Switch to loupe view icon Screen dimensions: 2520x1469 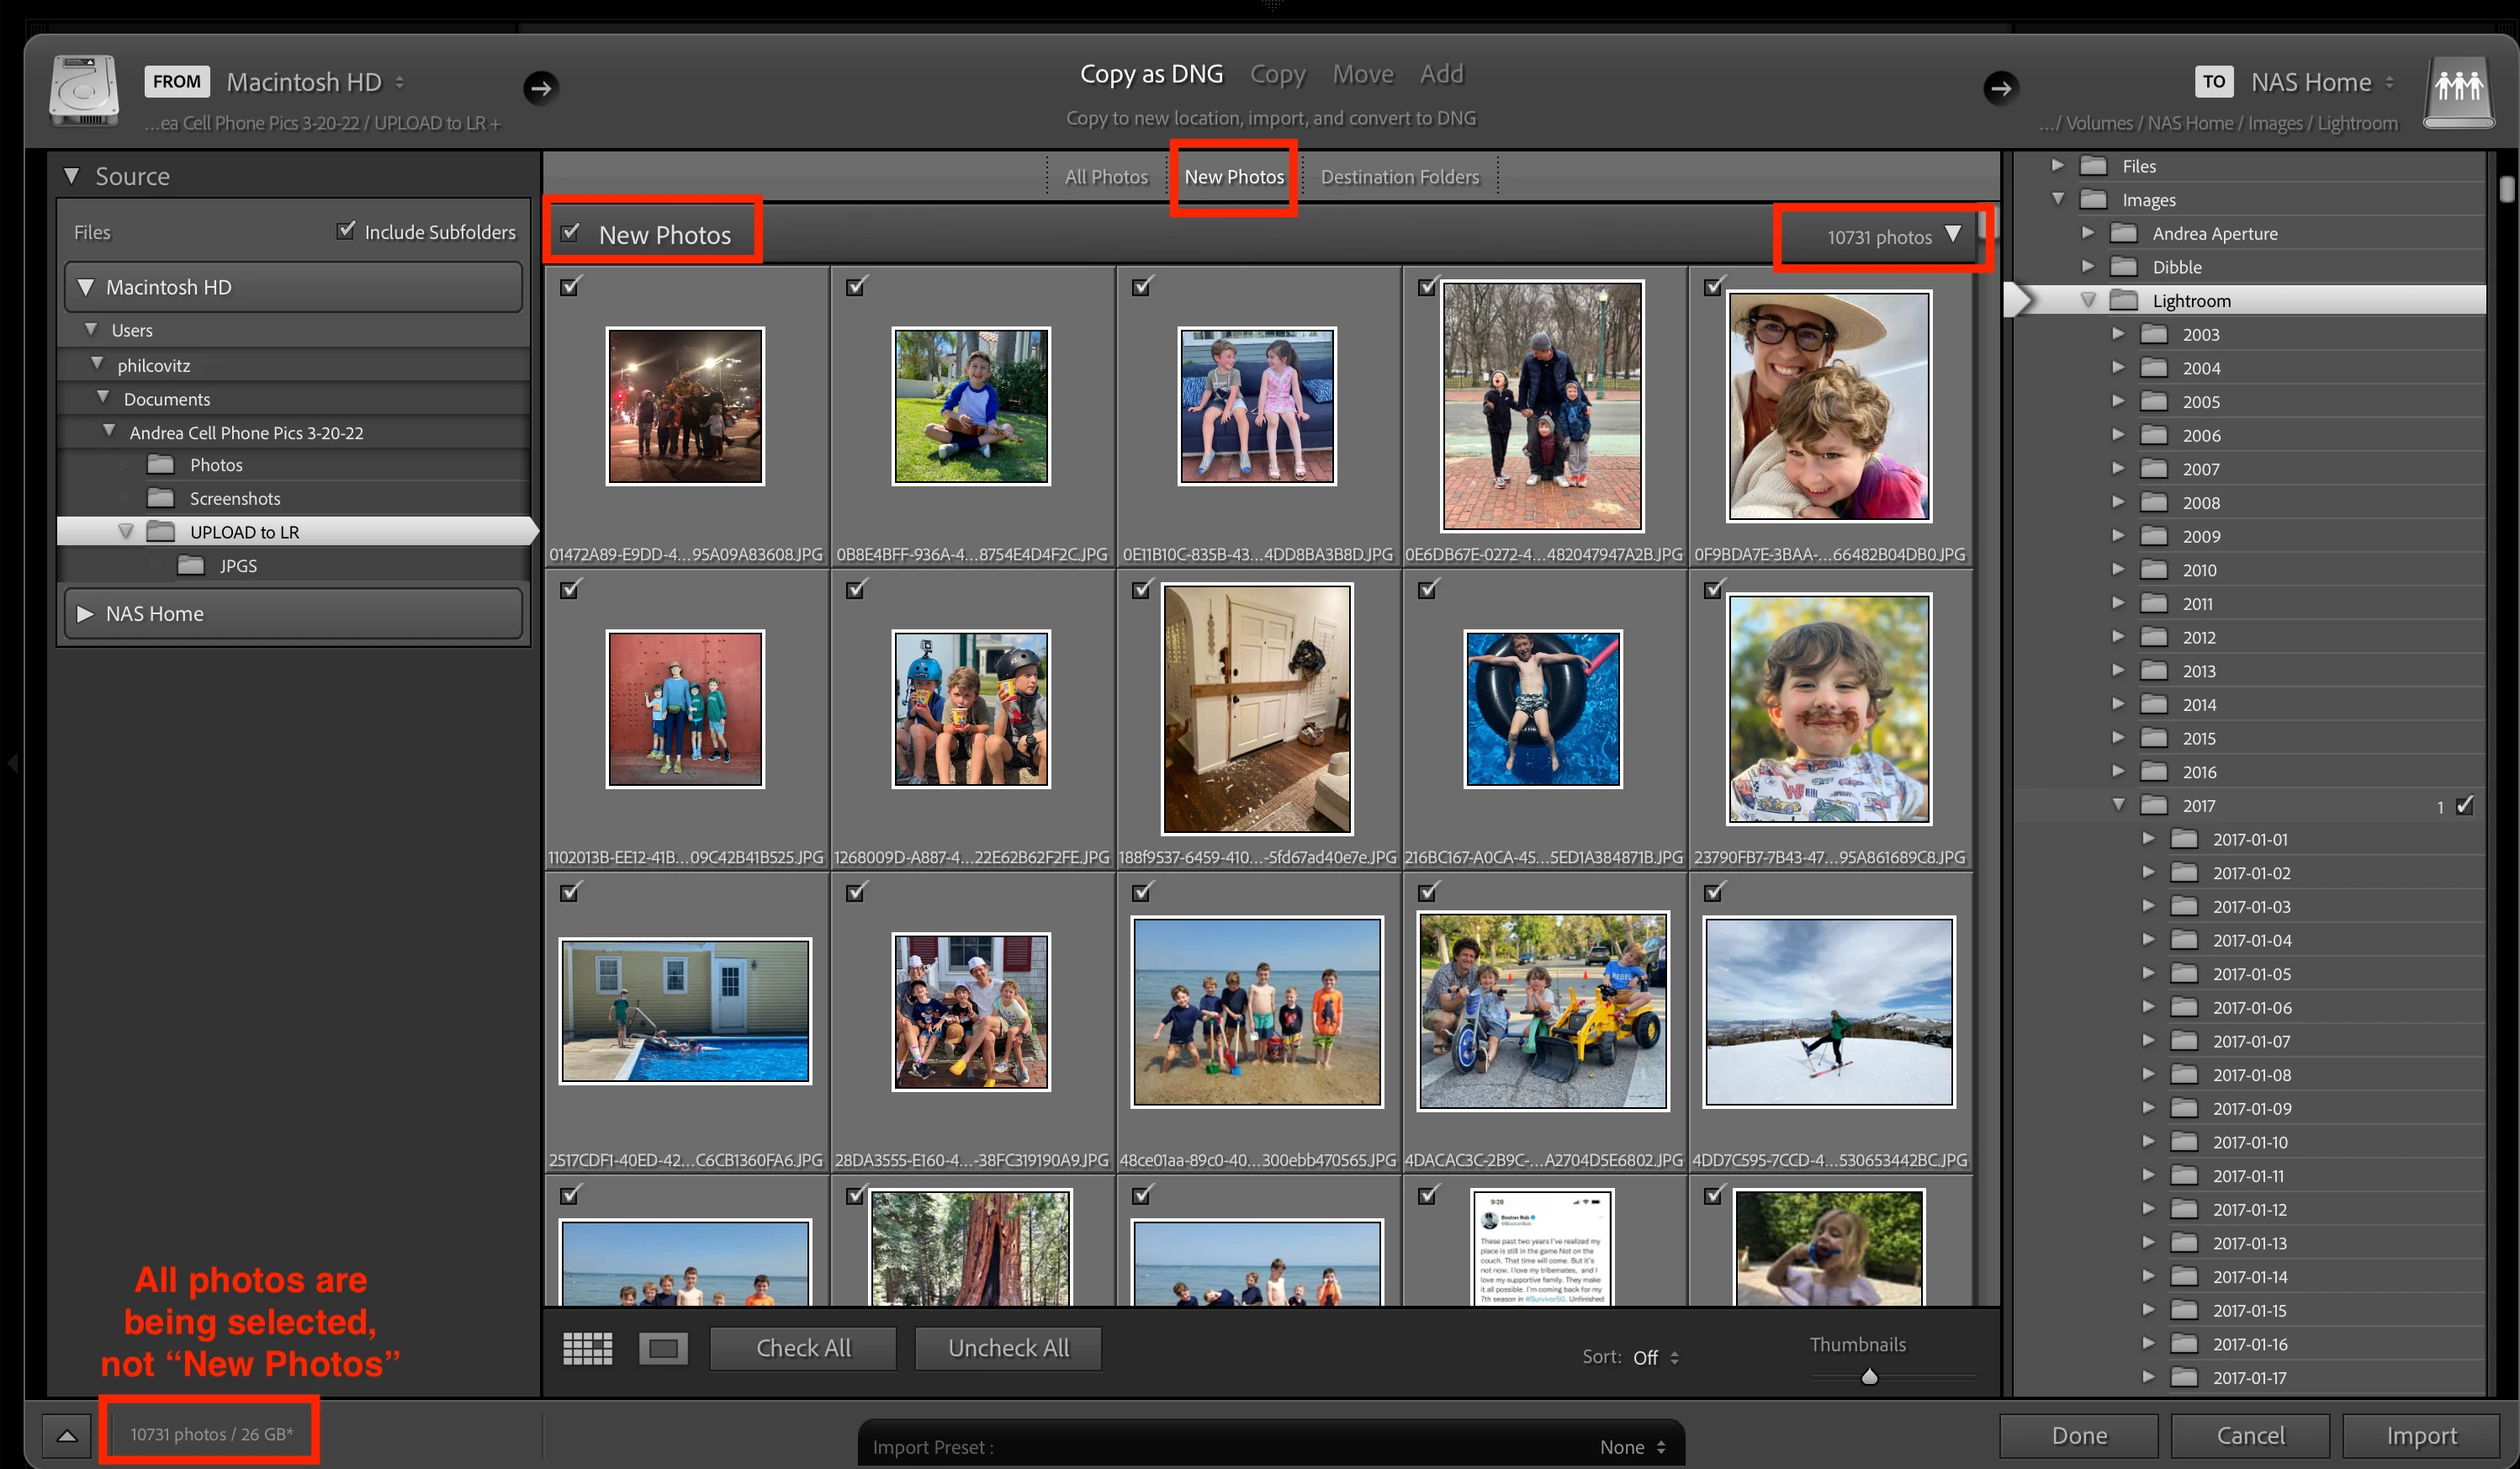[662, 1348]
